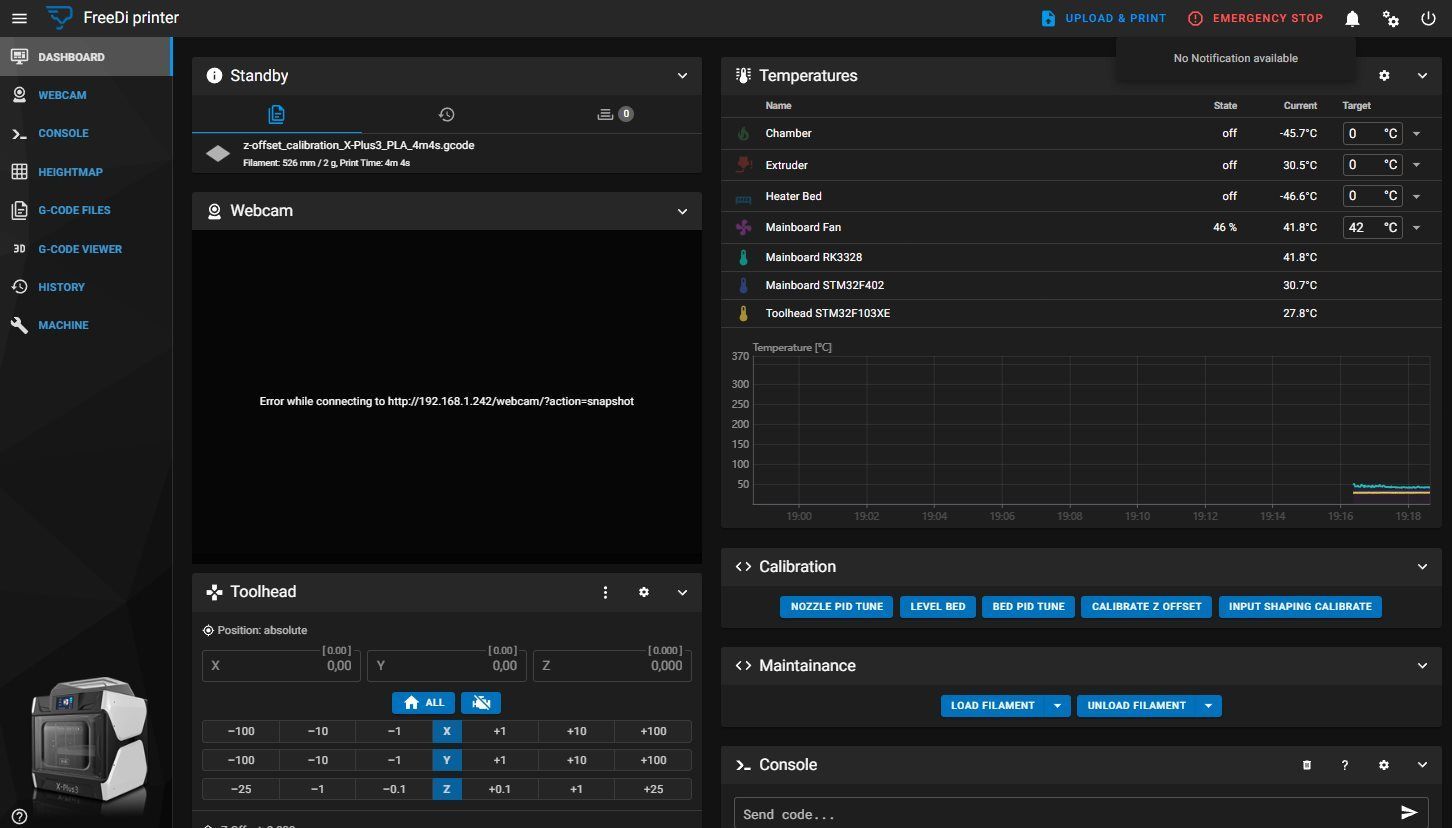The width and height of the screenshot is (1452, 828).
Task: Open notifications bell icon
Action: click(1352, 18)
